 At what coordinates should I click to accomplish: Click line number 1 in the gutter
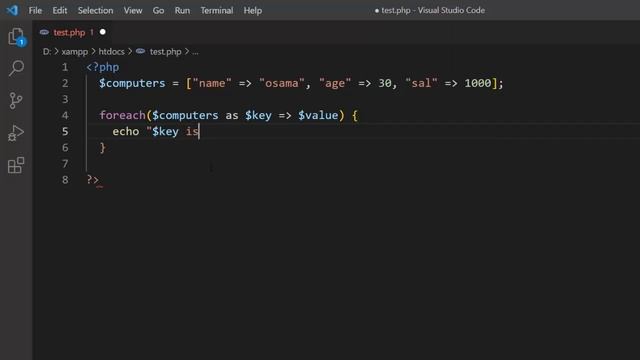coord(65,67)
